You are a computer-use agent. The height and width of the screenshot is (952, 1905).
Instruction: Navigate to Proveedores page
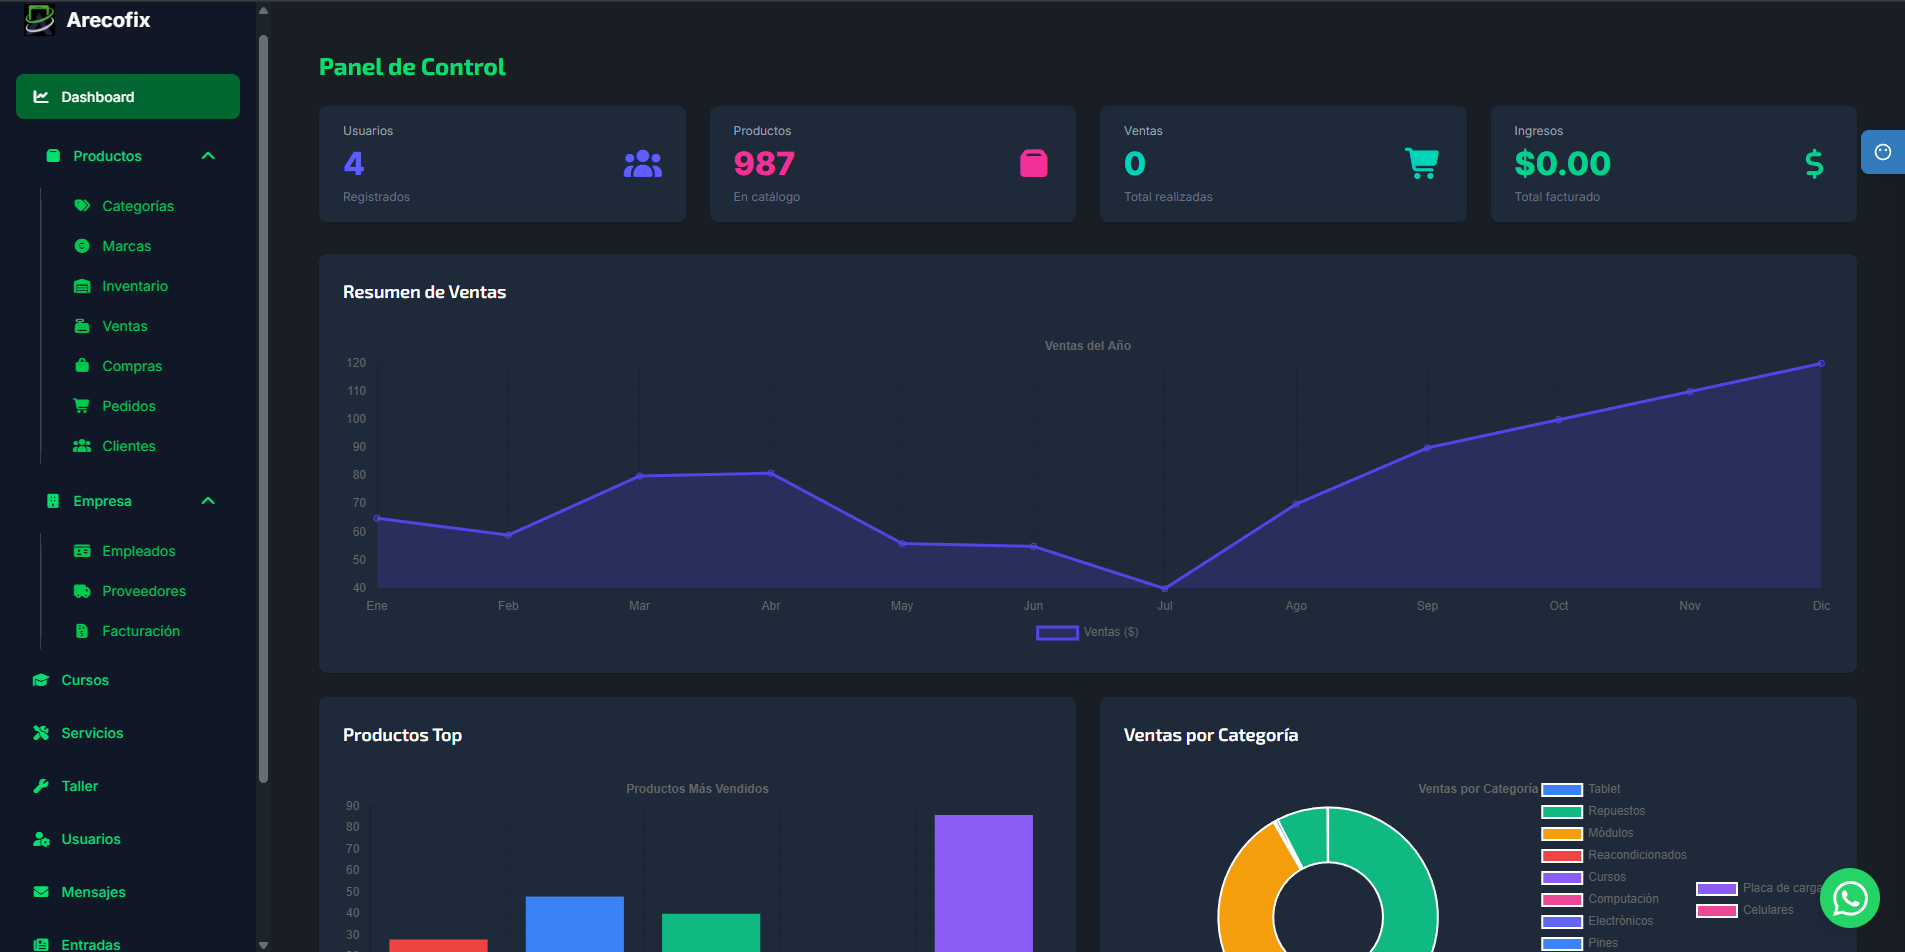[144, 591]
